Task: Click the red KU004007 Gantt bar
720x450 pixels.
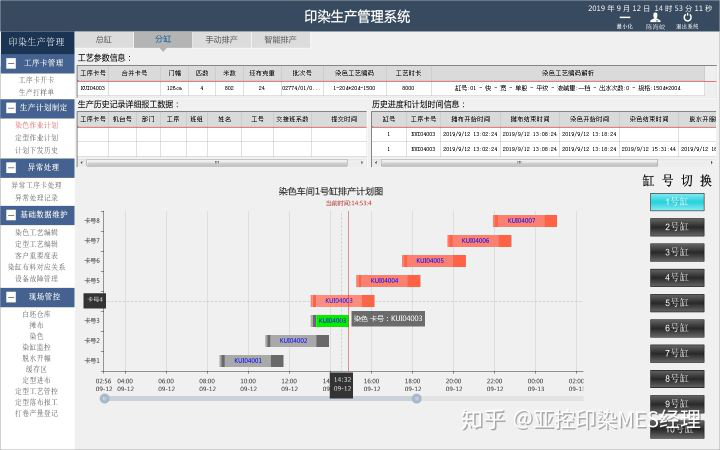Action: pos(525,221)
